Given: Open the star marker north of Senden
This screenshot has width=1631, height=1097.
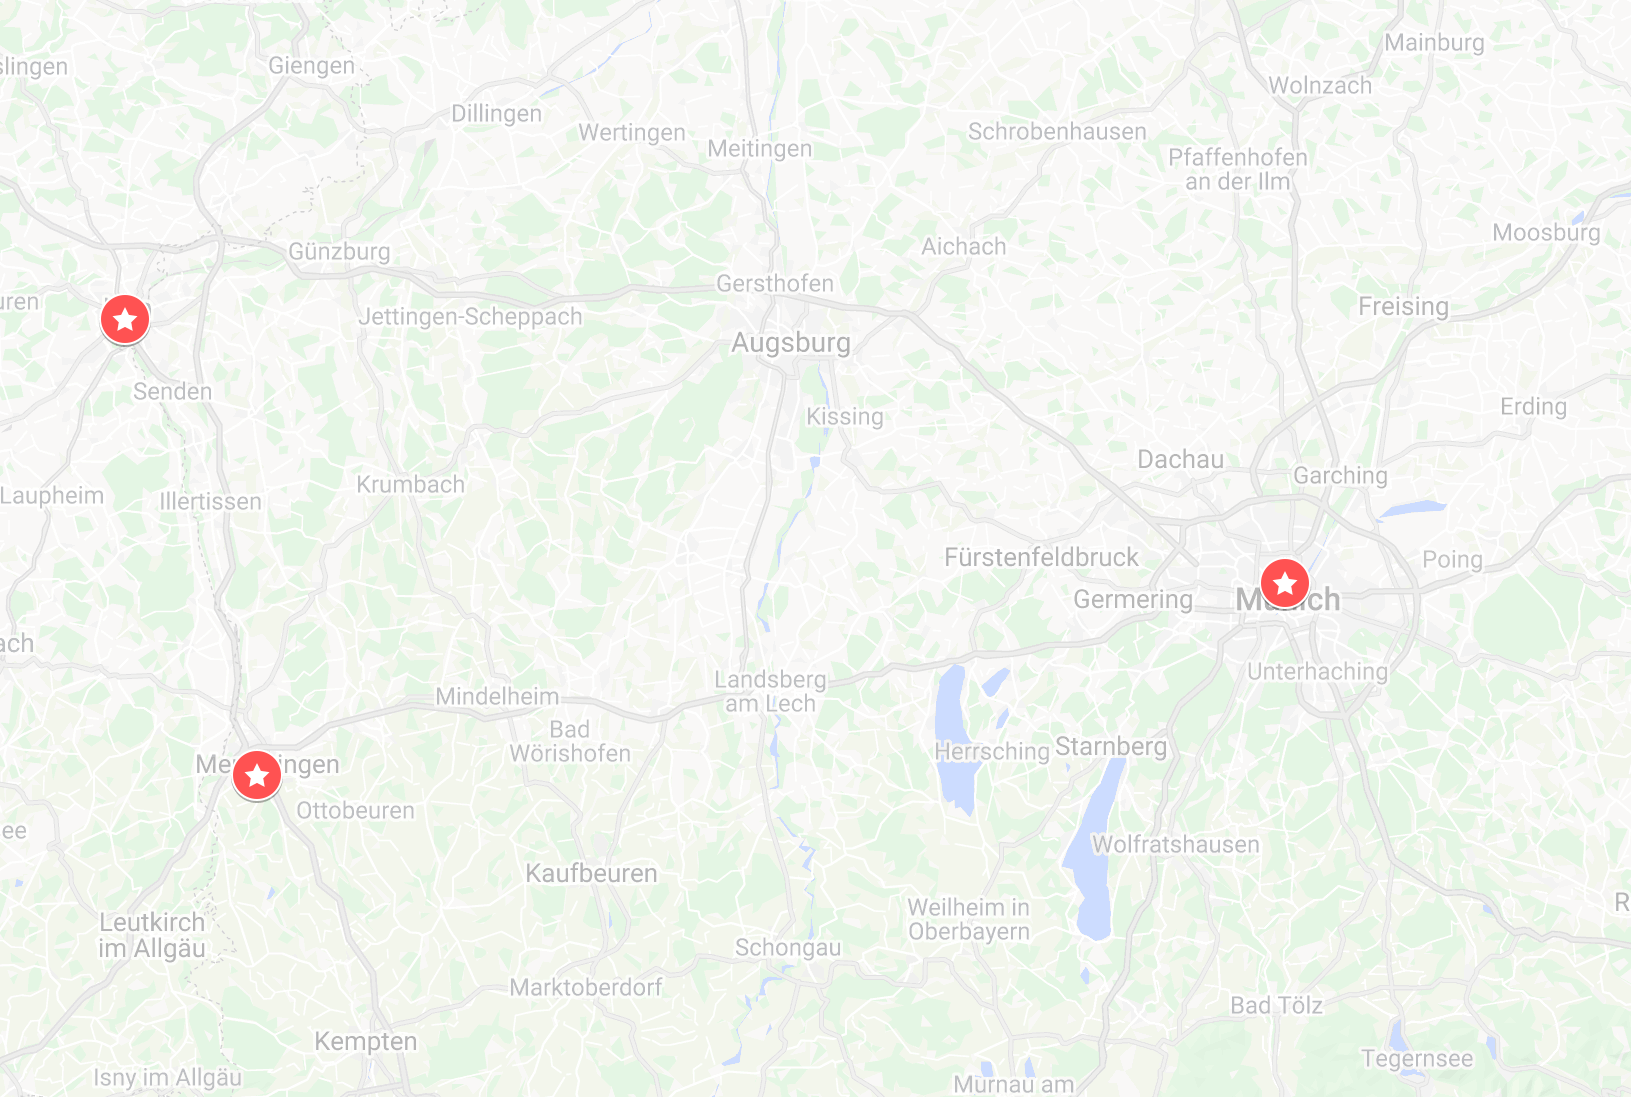Looking at the screenshot, I should coord(125,319).
